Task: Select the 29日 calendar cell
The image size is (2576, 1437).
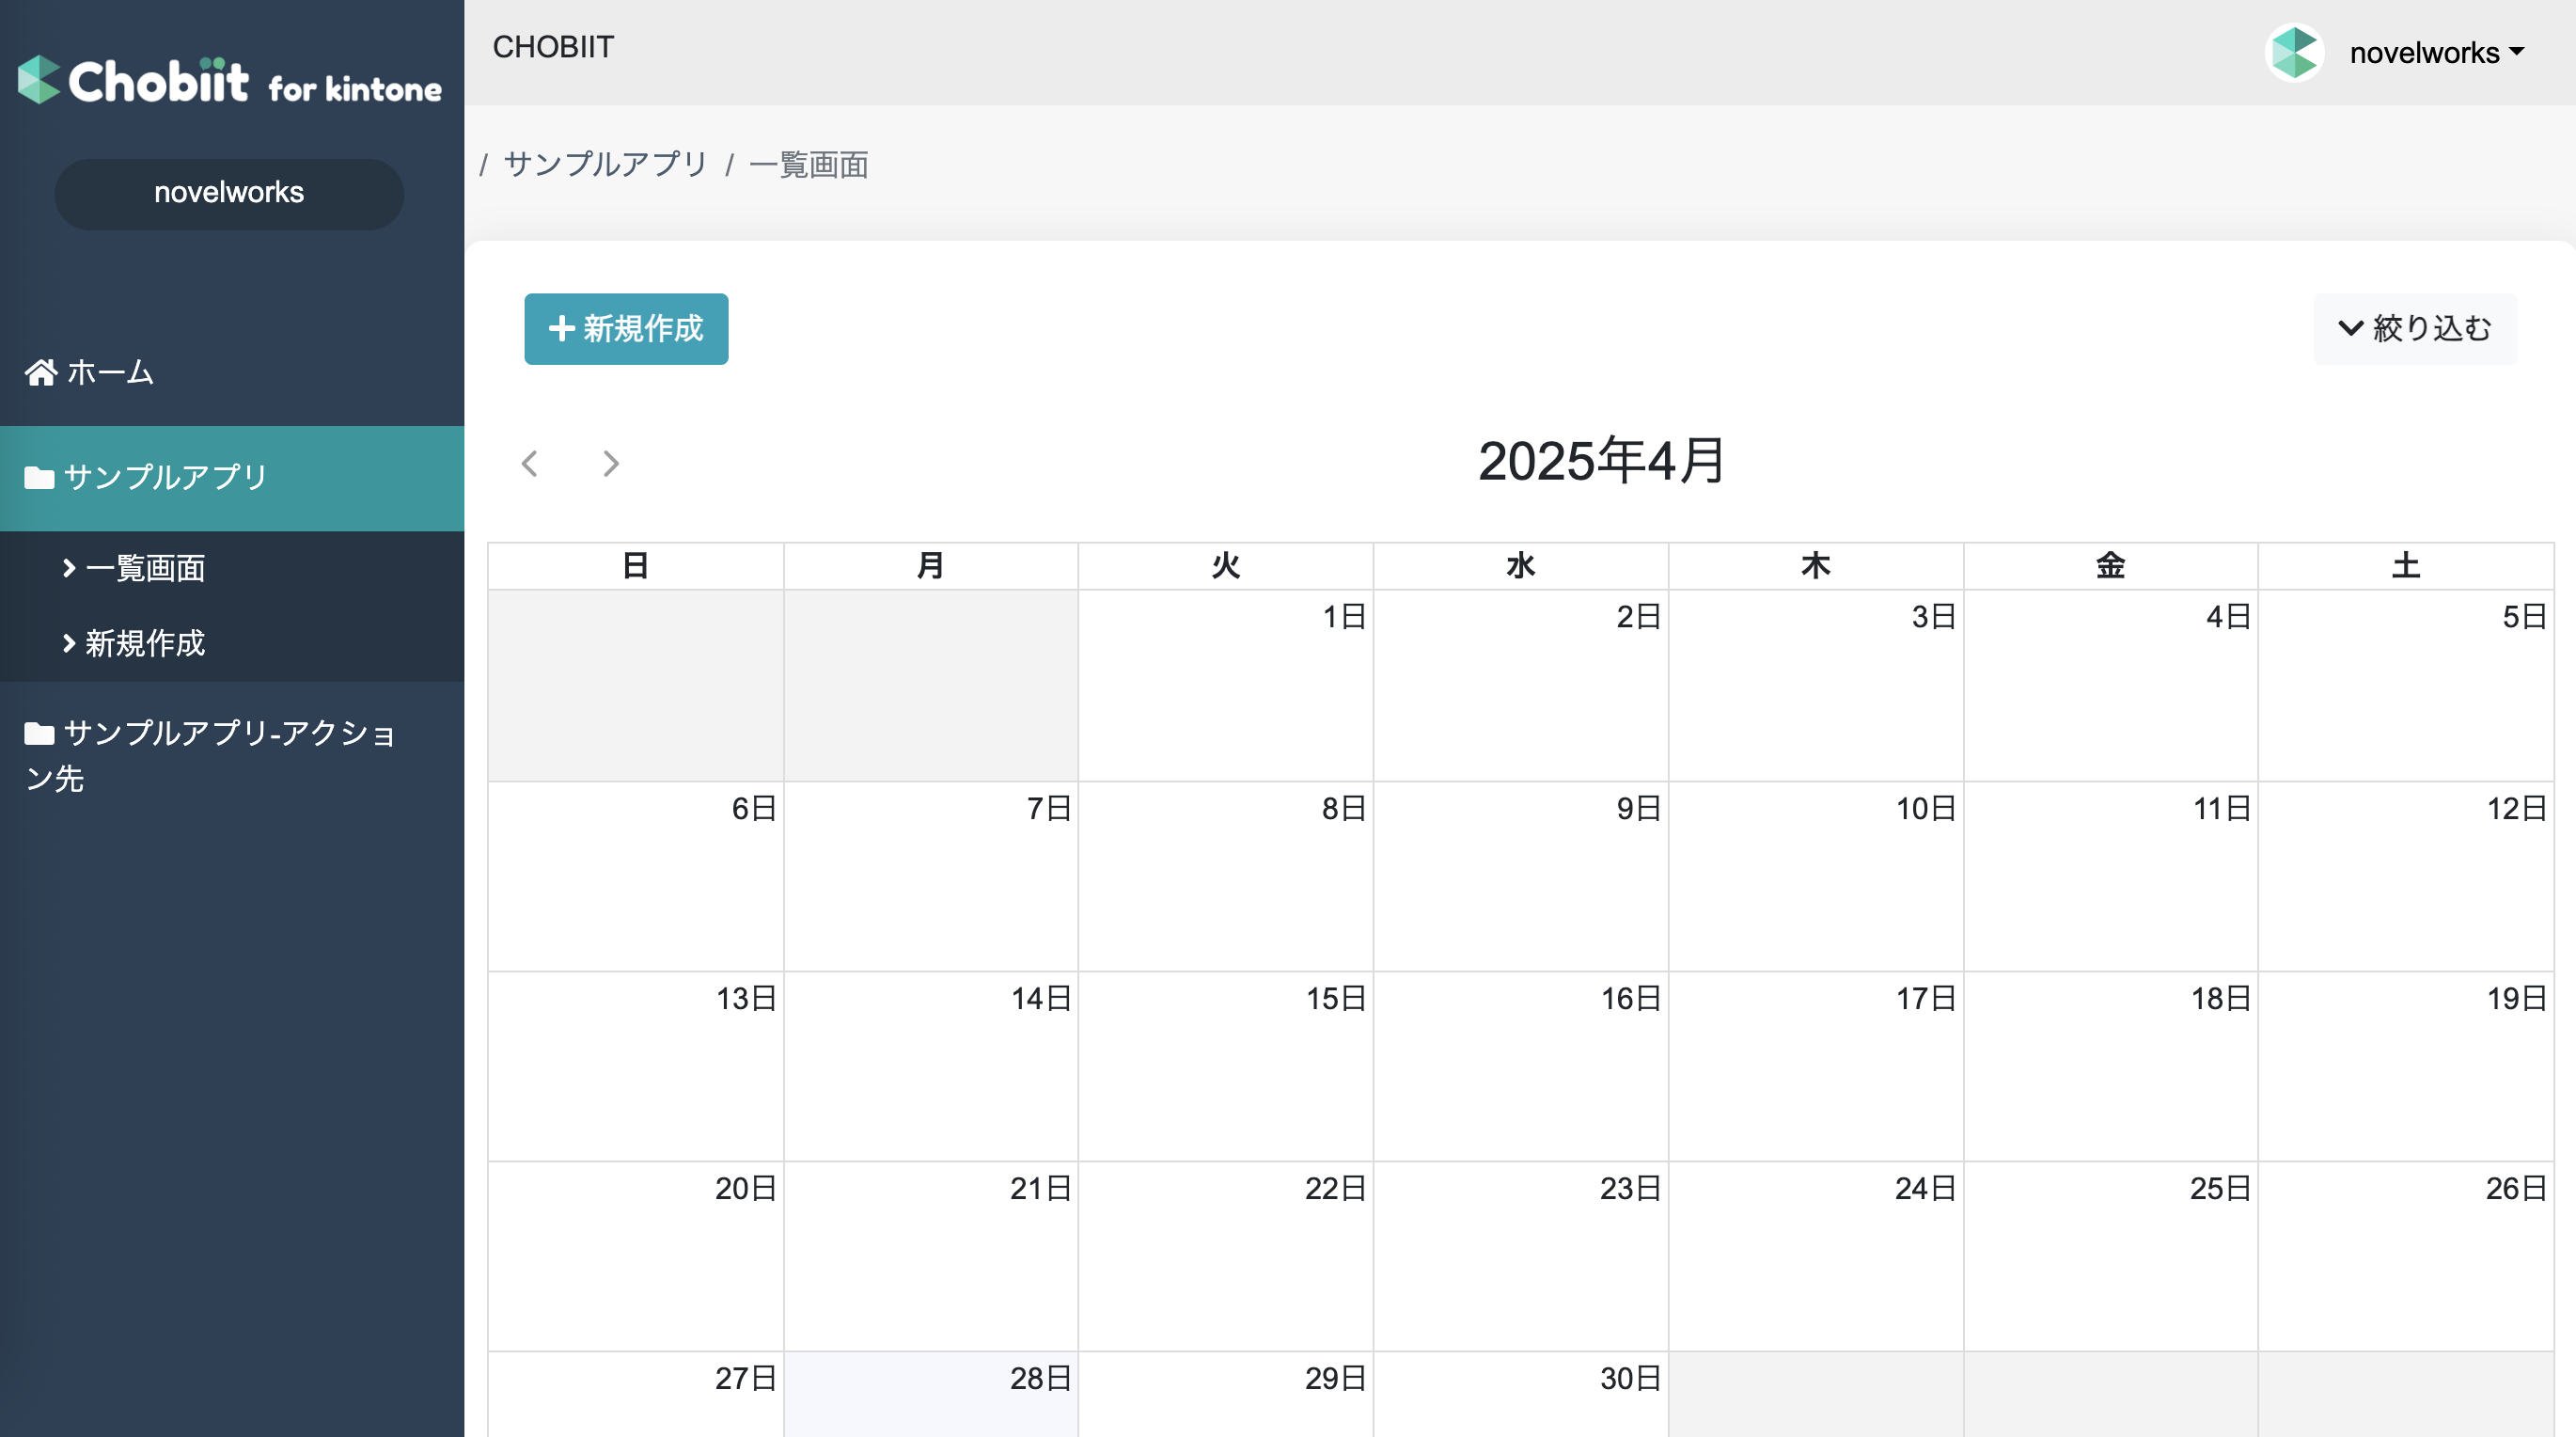Action: (x=1226, y=1395)
